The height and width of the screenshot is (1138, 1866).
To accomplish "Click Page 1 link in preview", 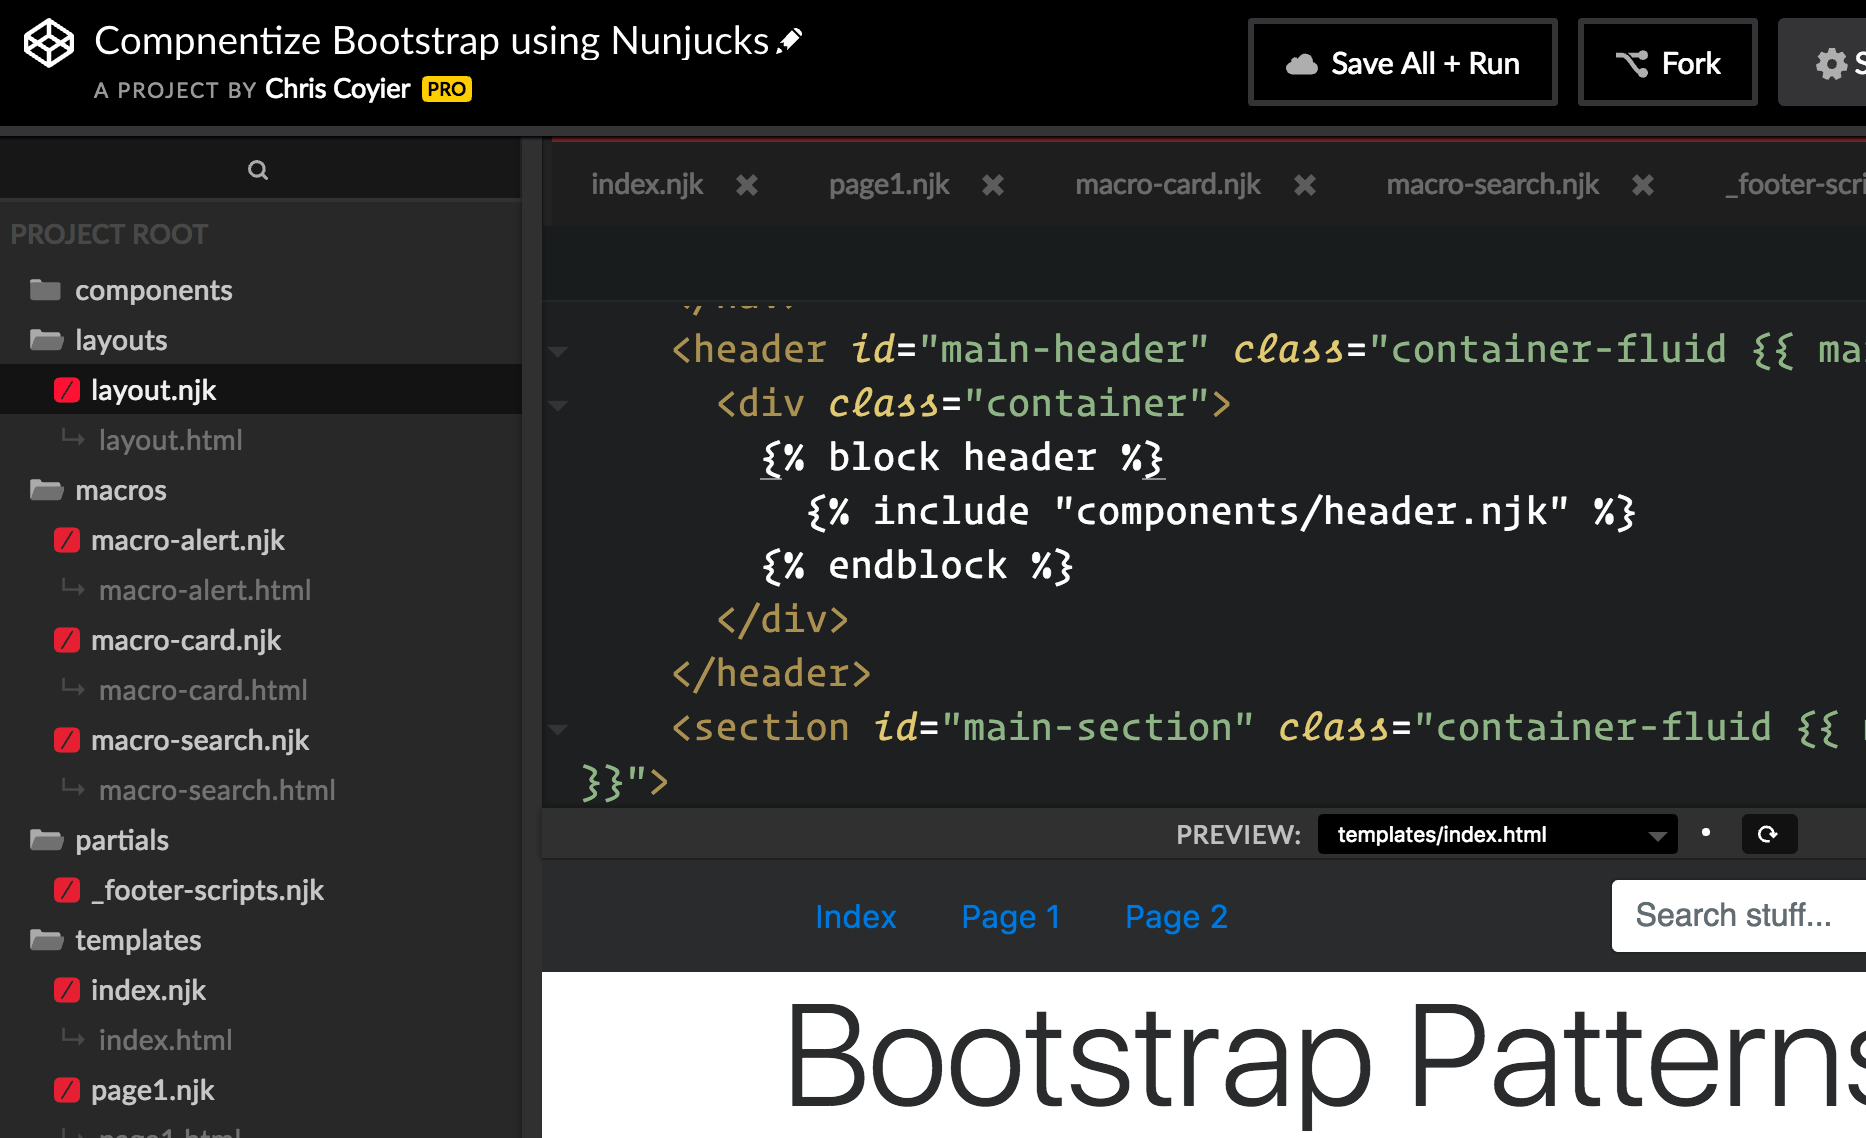I will coord(1011,916).
